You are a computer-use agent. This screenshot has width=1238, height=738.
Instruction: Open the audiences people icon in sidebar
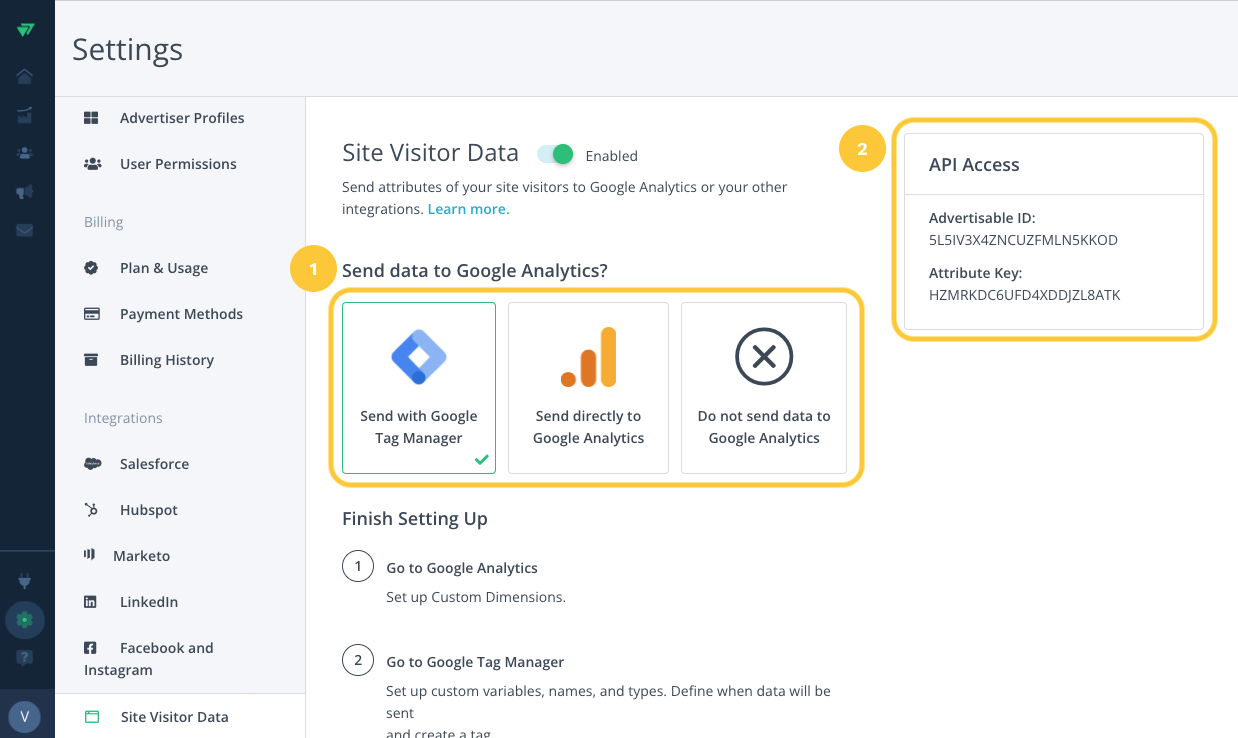click(25, 153)
